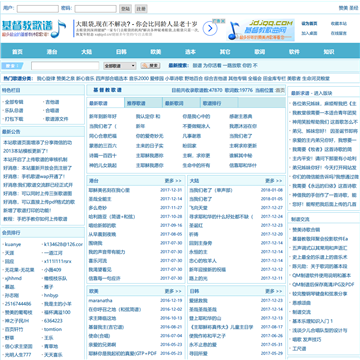Viewport: 360px width, 360px height.
Task: Click the 音乐2000 hot category link
Action: coord(139,79)
